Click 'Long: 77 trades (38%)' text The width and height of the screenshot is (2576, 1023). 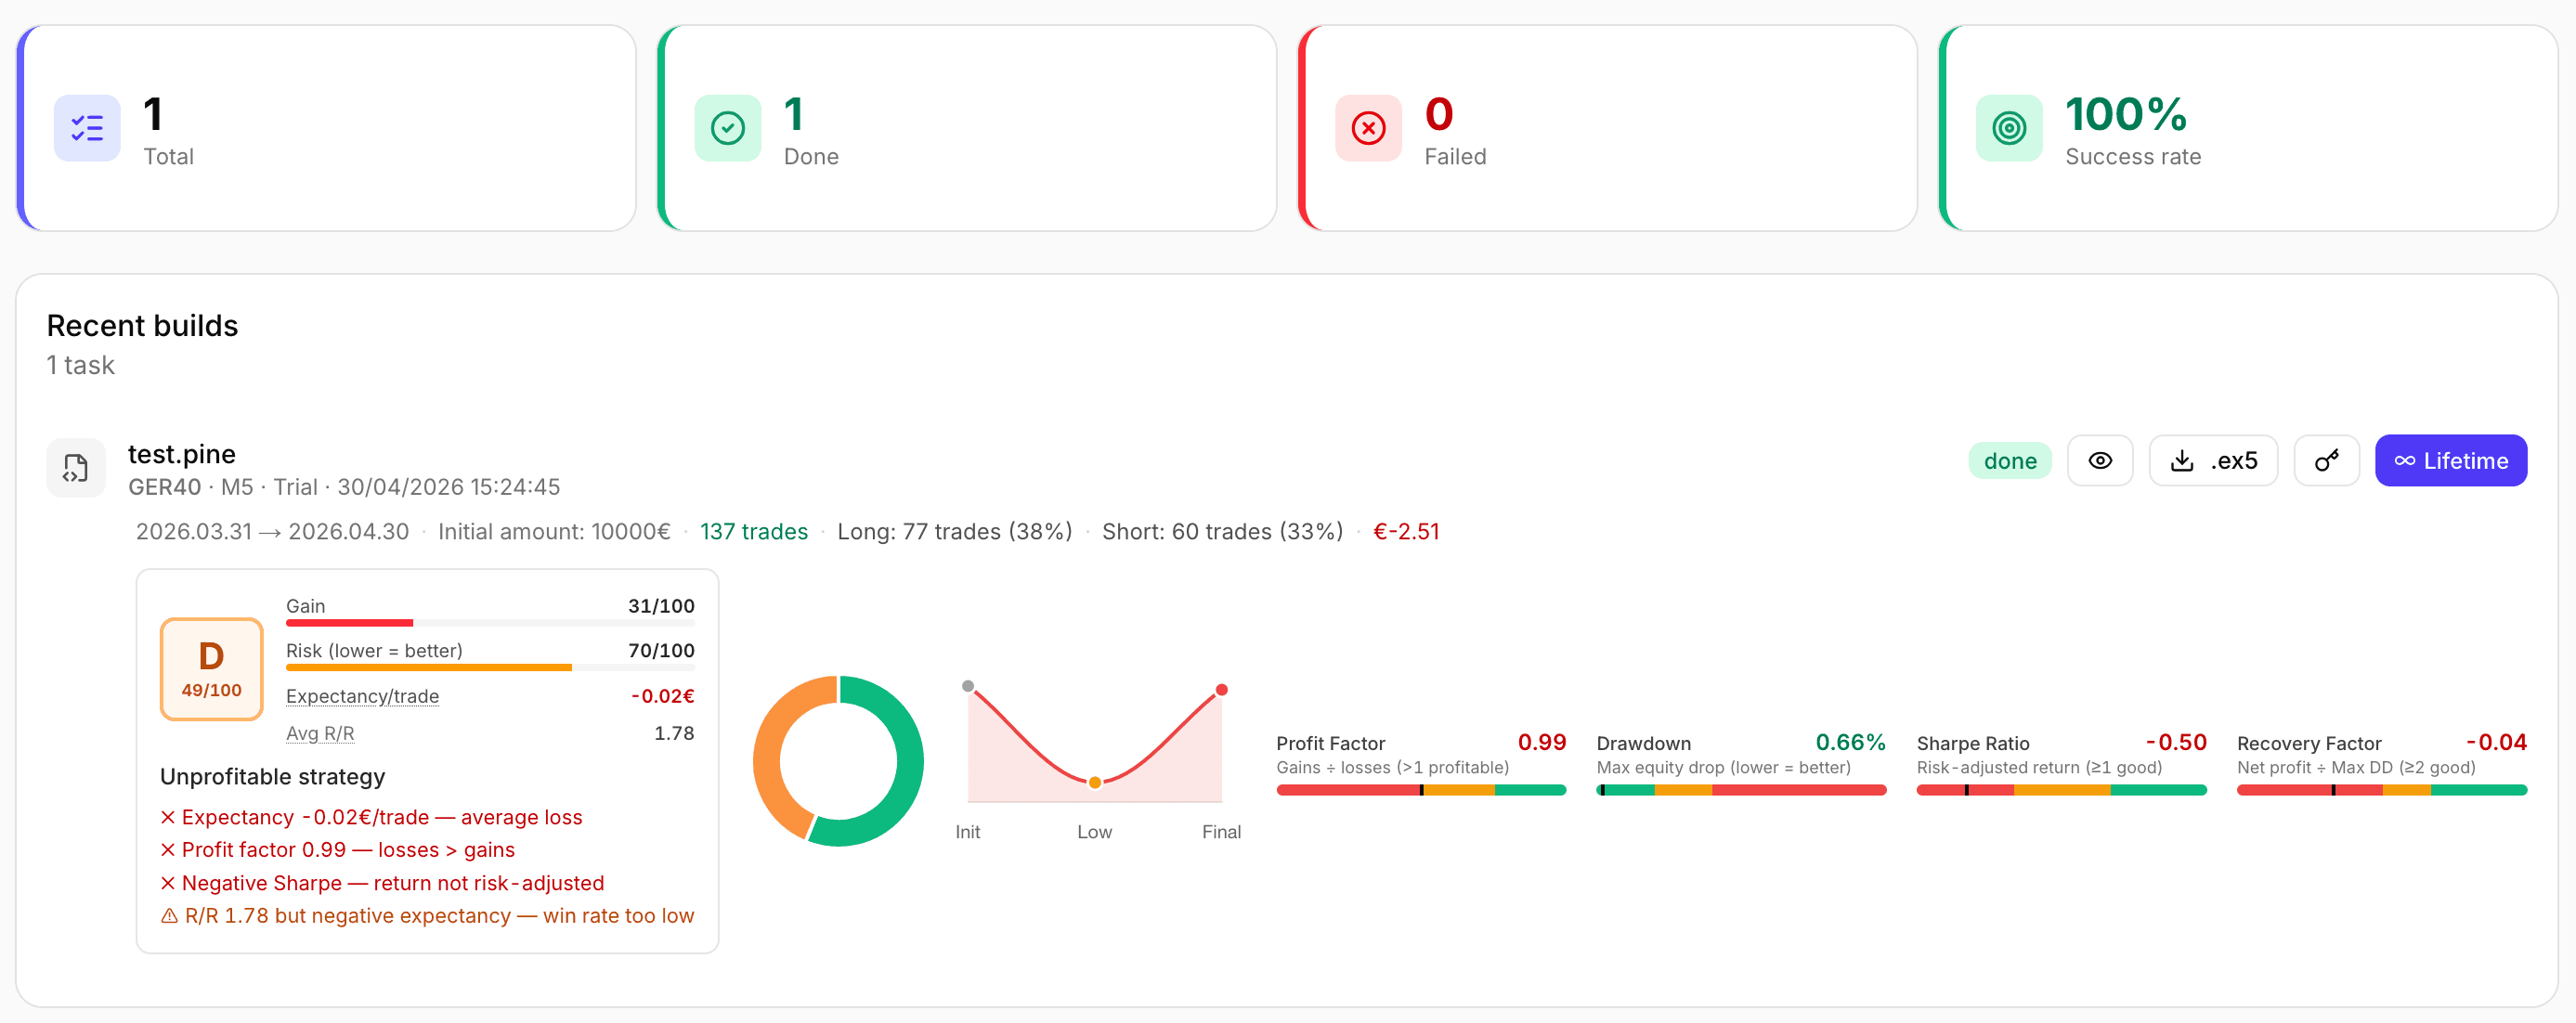[954, 532]
